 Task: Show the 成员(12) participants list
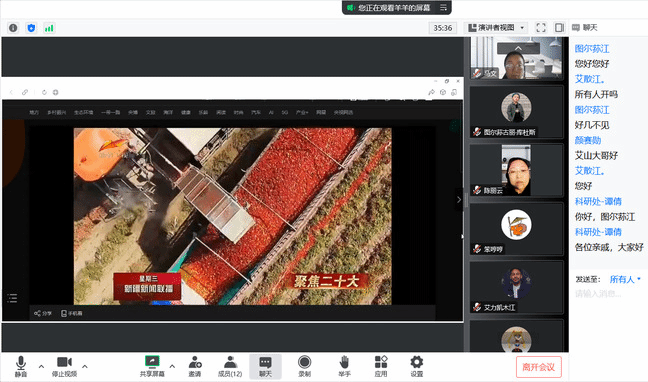point(230,366)
